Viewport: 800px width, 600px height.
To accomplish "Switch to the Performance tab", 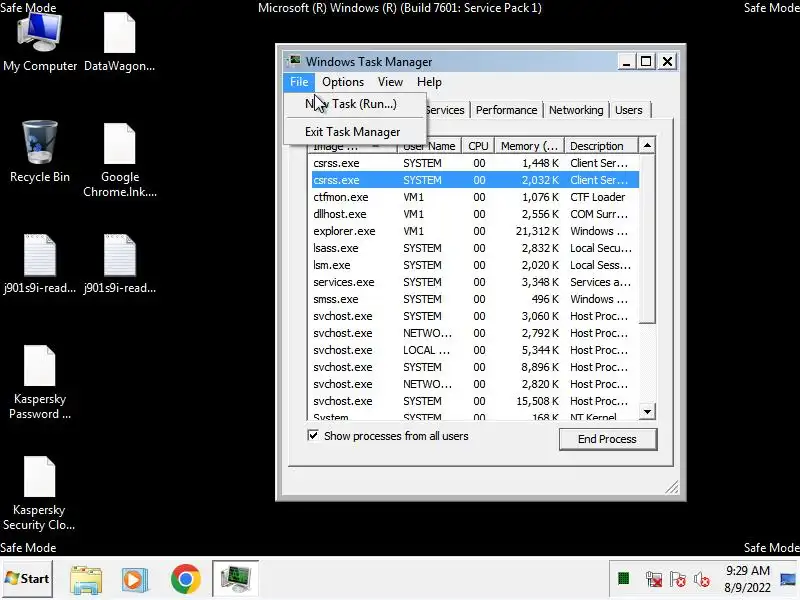I will pyautogui.click(x=506, y=110).
